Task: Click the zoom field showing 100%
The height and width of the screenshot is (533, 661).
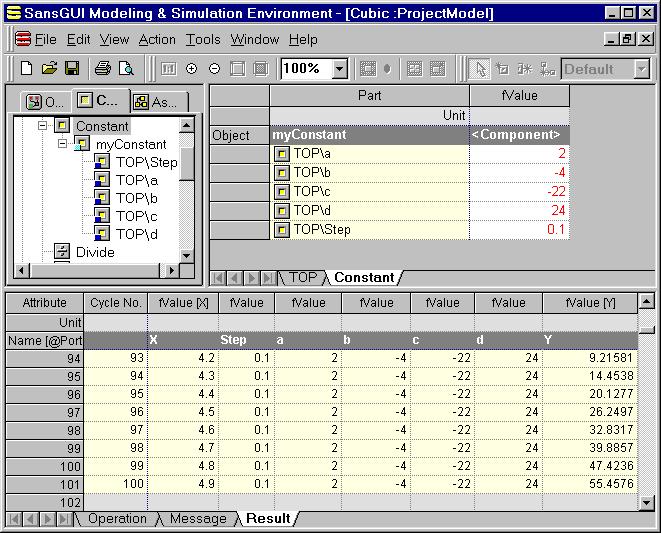Action: click(x=306, y=69)
